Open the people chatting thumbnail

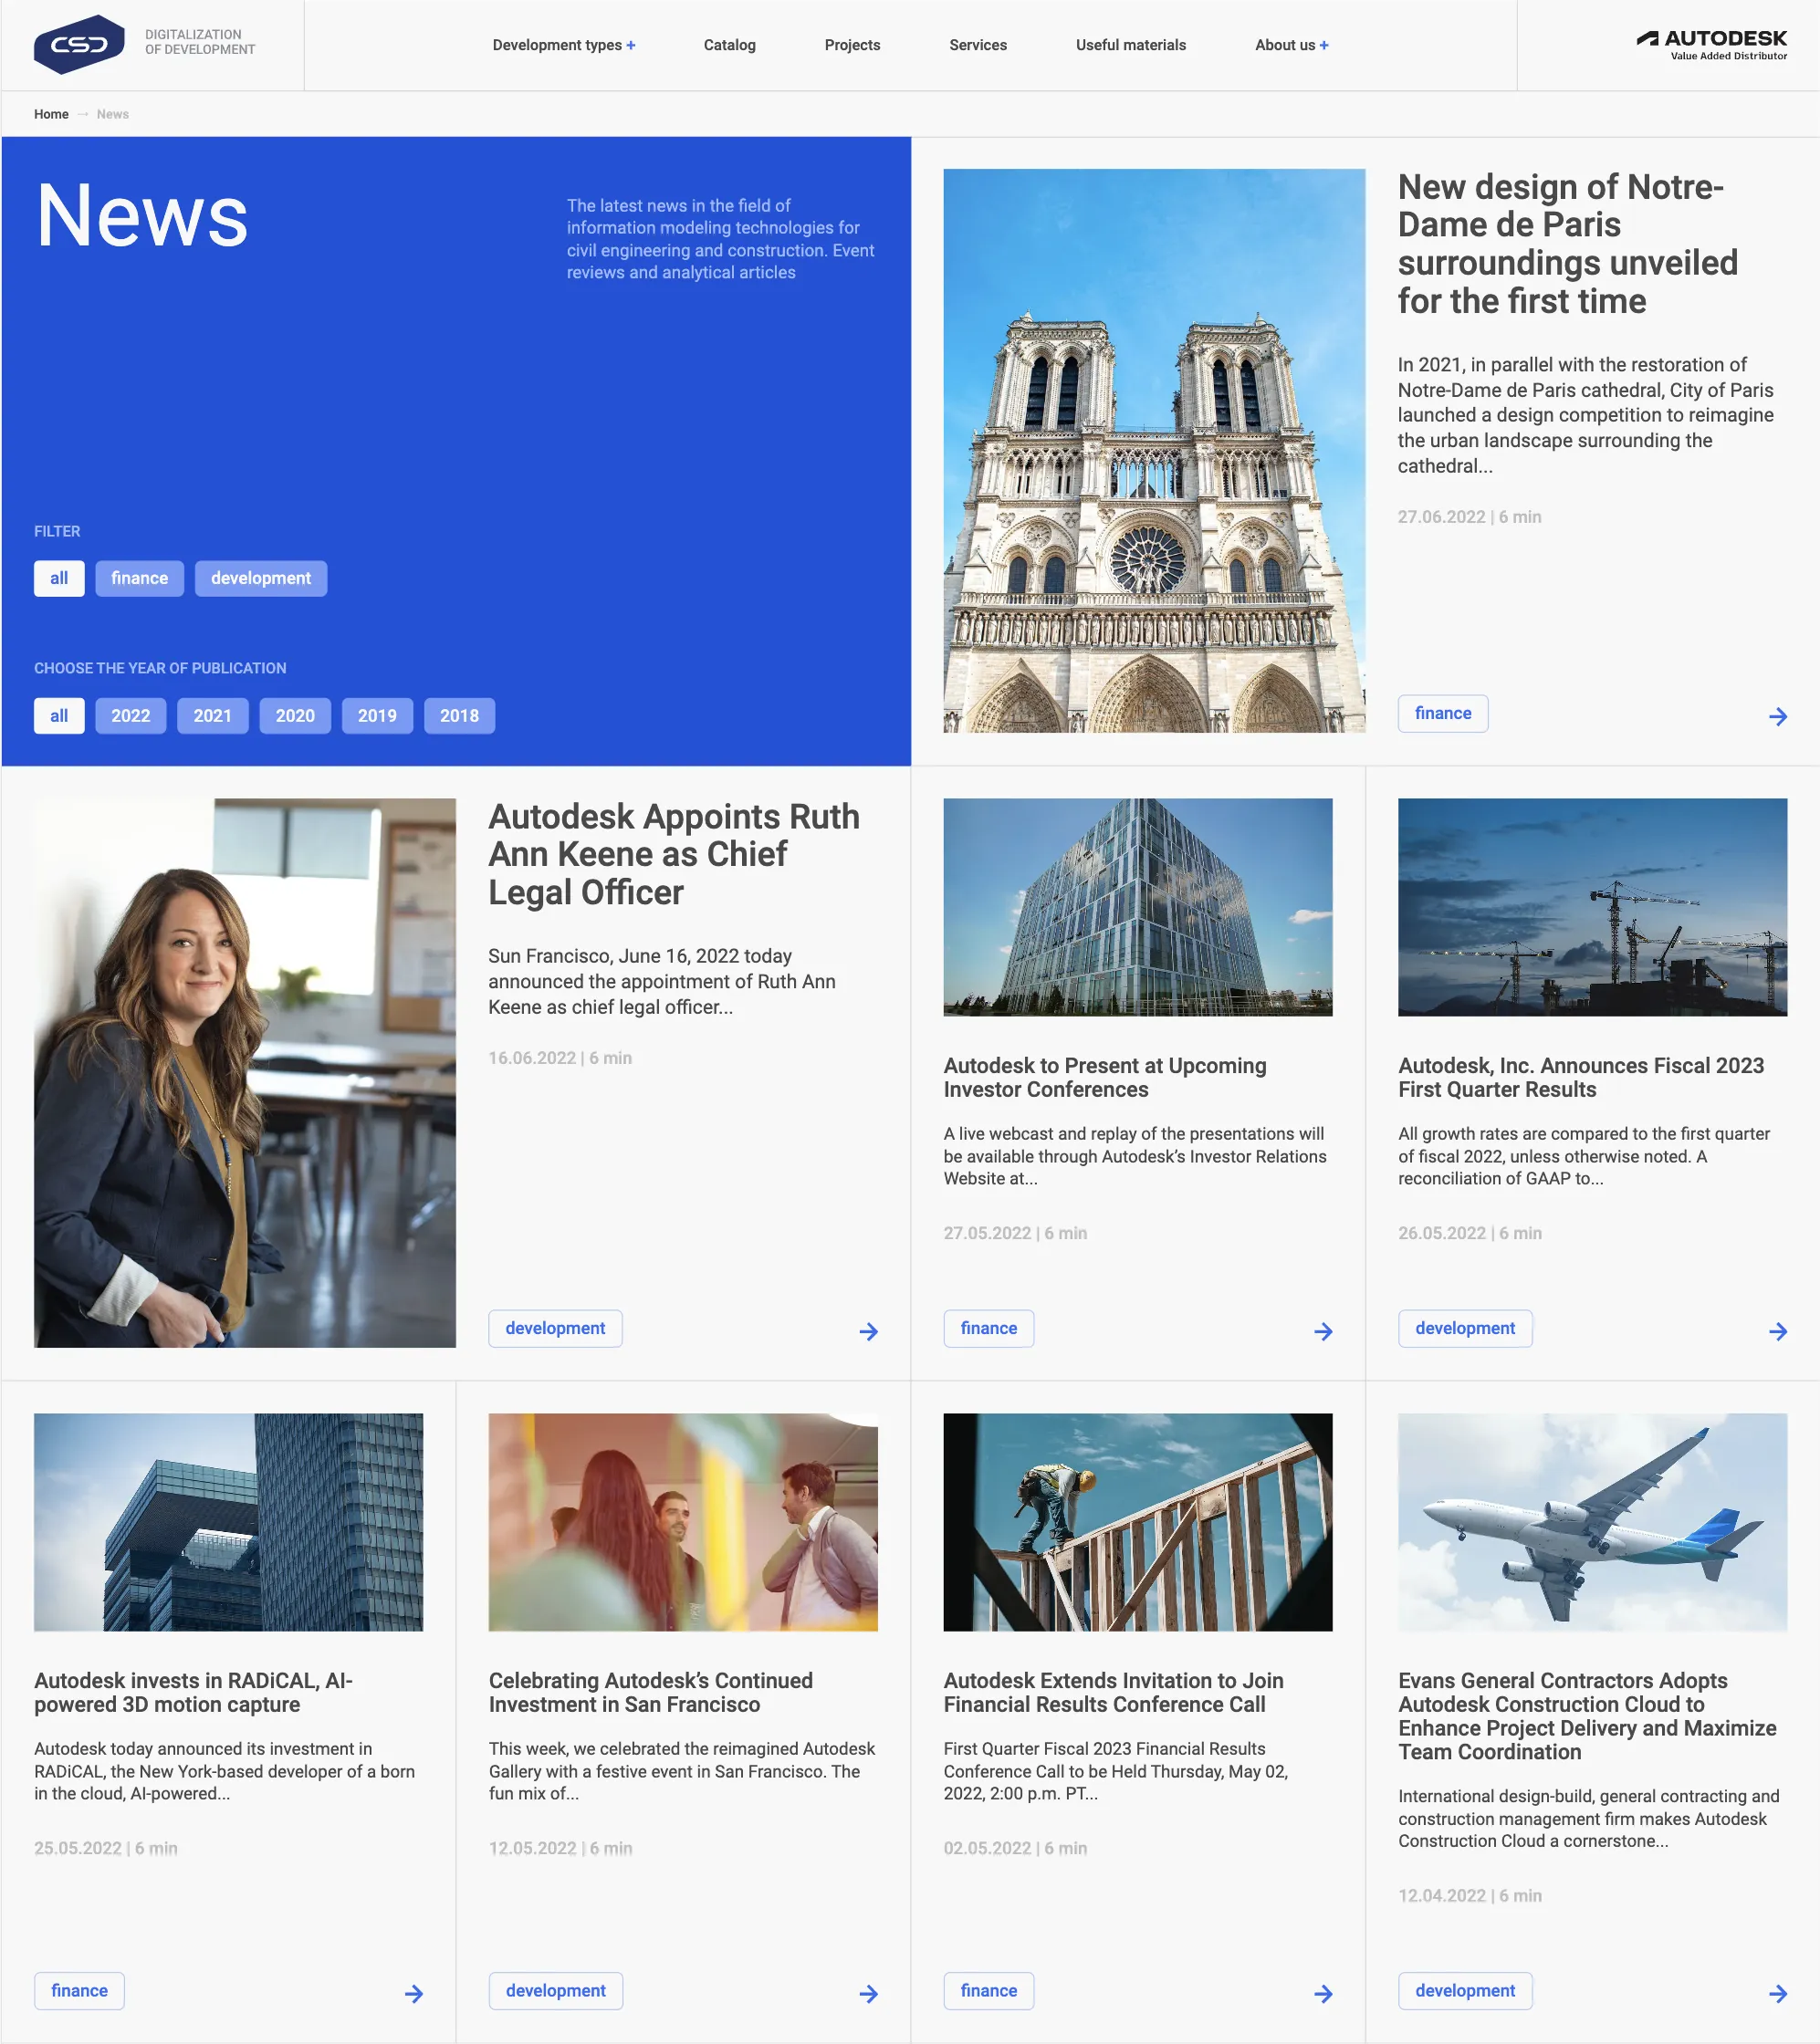(x=683, y=1522)
